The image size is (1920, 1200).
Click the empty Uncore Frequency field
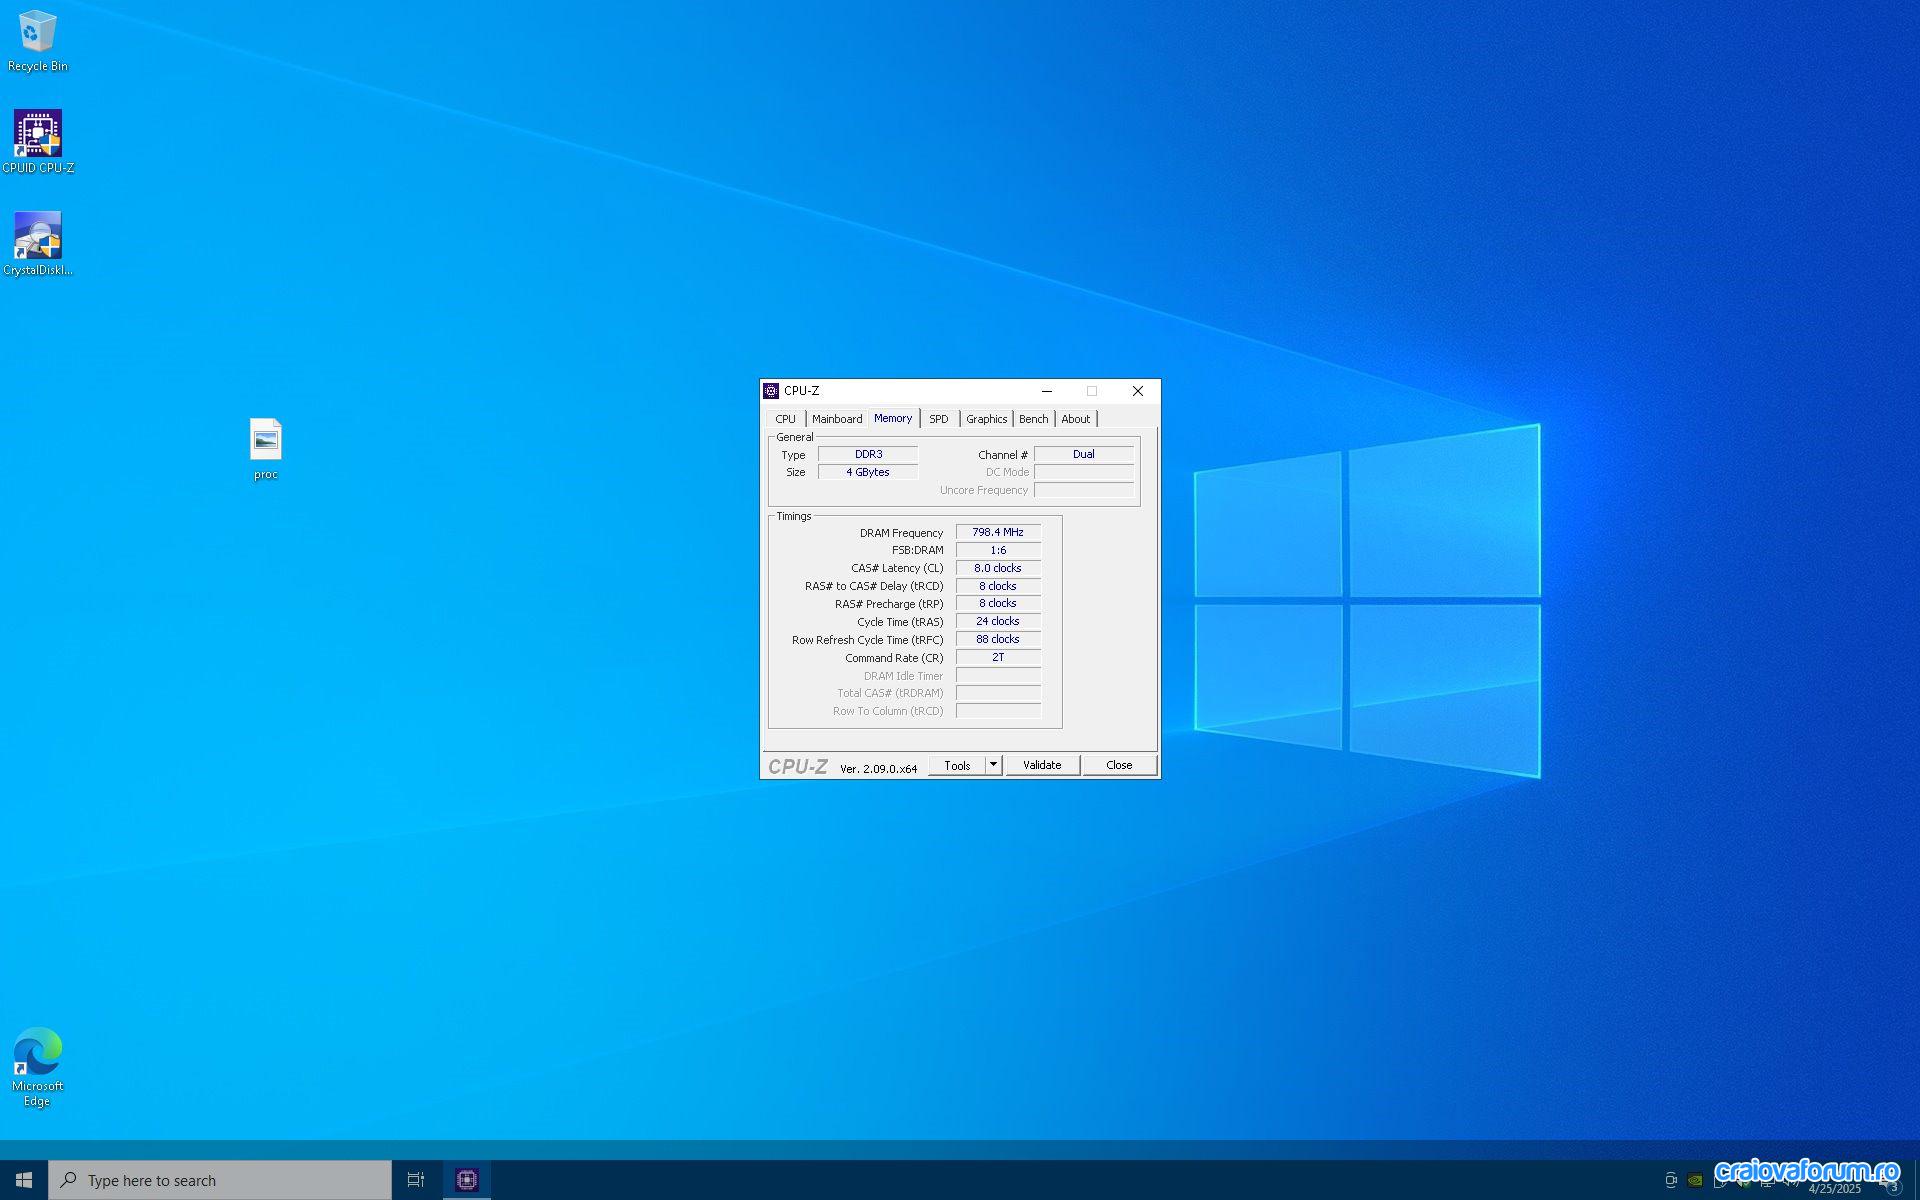1084,490
